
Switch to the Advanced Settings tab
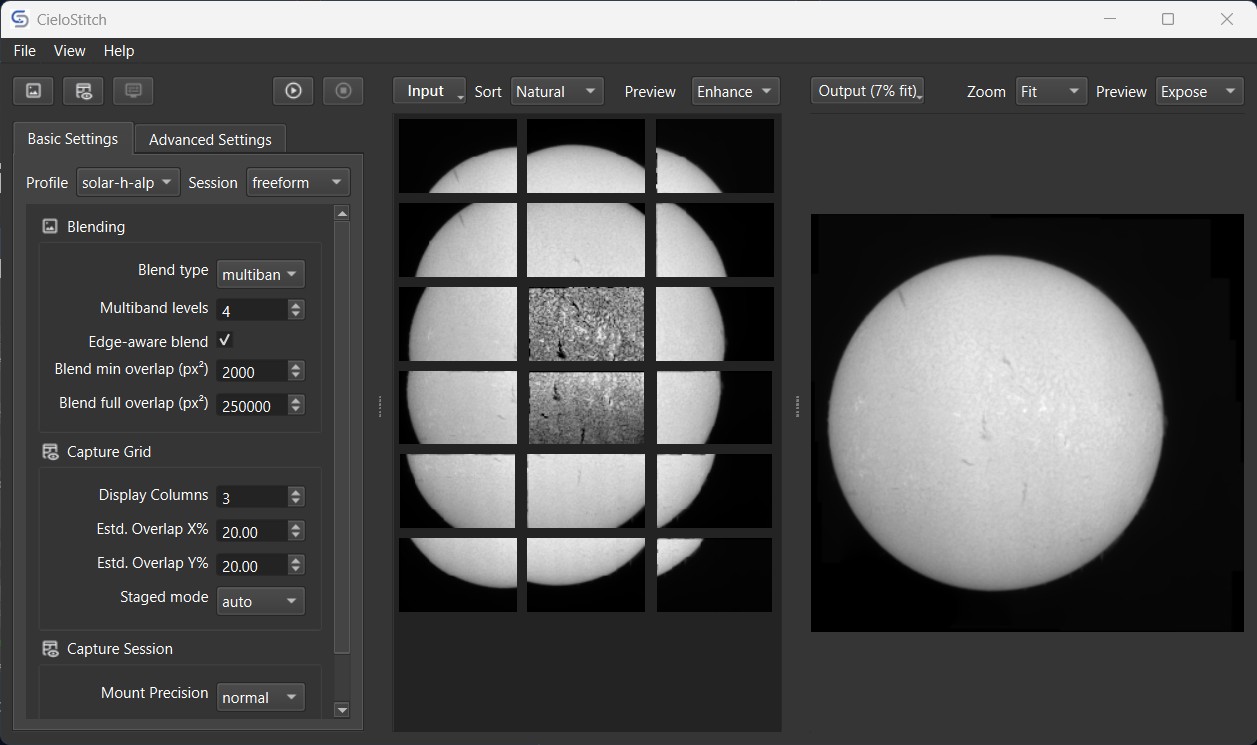coord(210,140)
